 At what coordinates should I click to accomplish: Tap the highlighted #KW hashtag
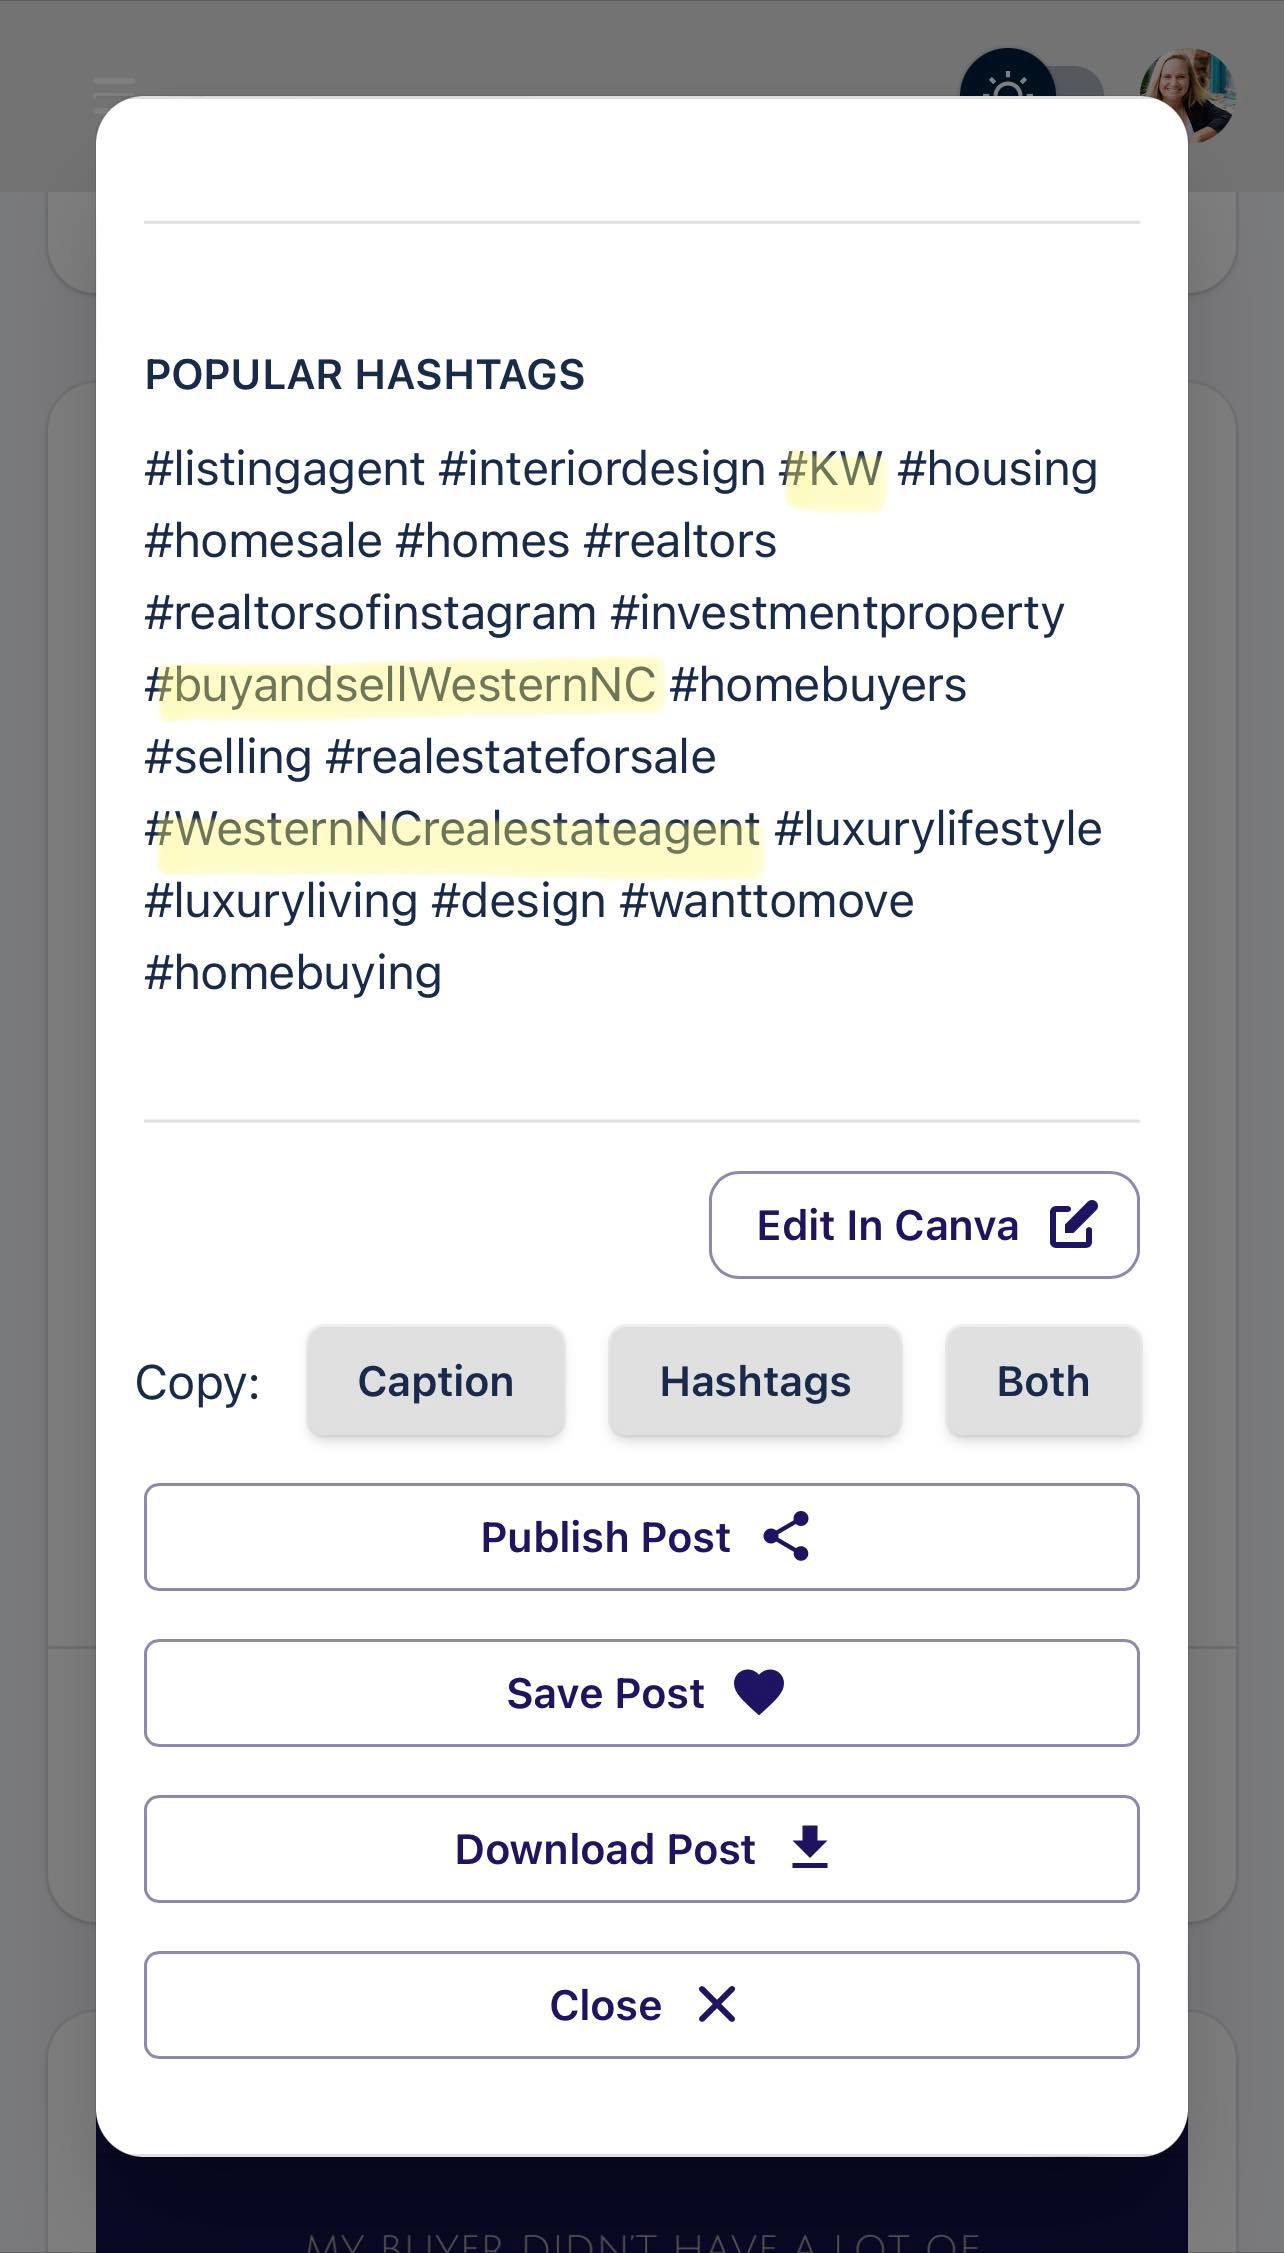pyautogui.click(x=831, y=469)
